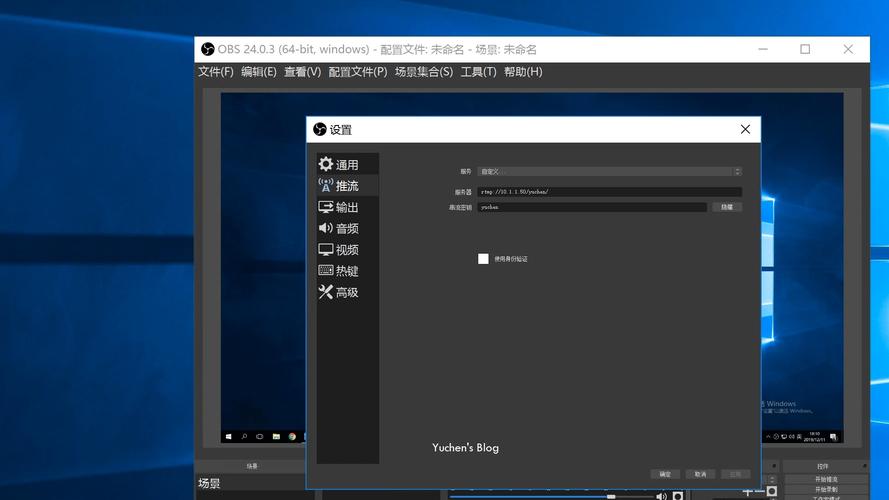
Task: Close the 设置 settings dialog
Action: click(745, 129)
